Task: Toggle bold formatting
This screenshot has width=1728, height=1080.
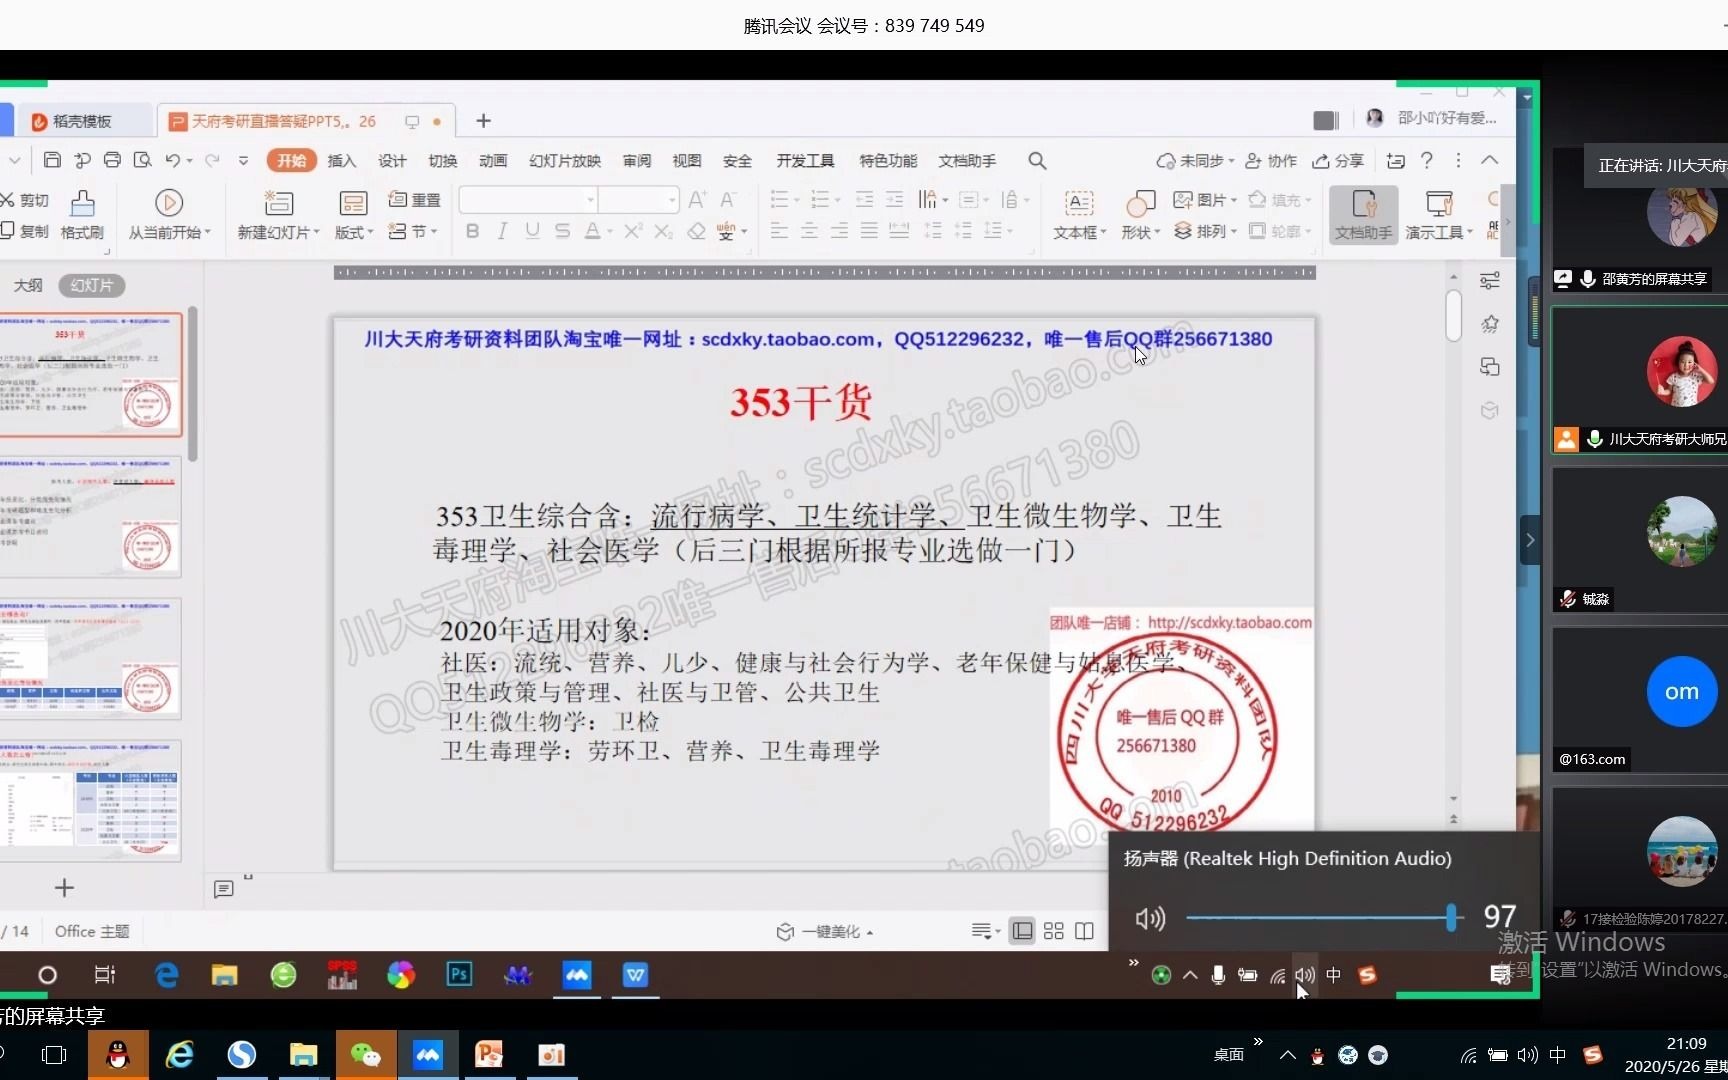Action: pyautogui.click(x=472, y=231)
